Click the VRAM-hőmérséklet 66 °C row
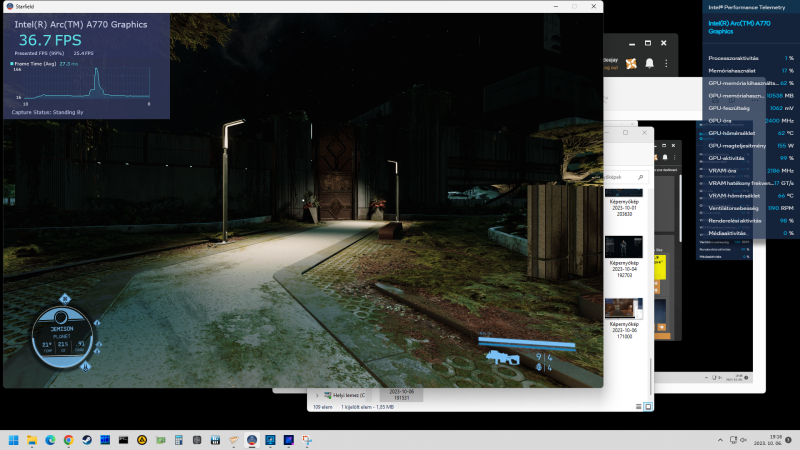This screenshot has width=800, height=450. pos(751,196)
